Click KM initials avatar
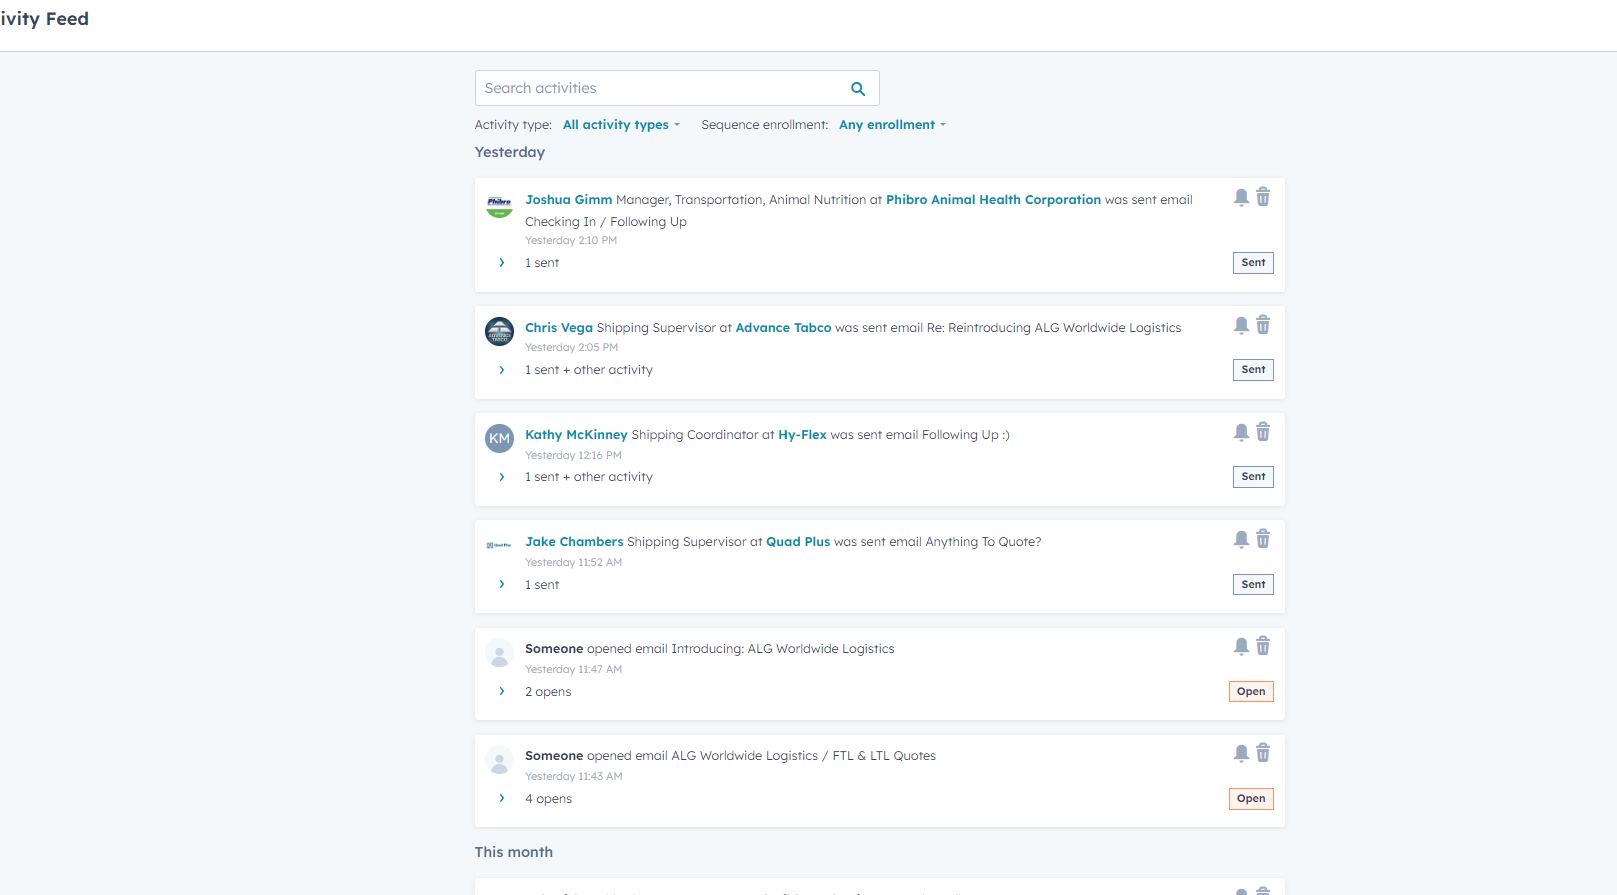Image resolution: width=1617 pixels, height=895 pixels. tap(499, 438)
